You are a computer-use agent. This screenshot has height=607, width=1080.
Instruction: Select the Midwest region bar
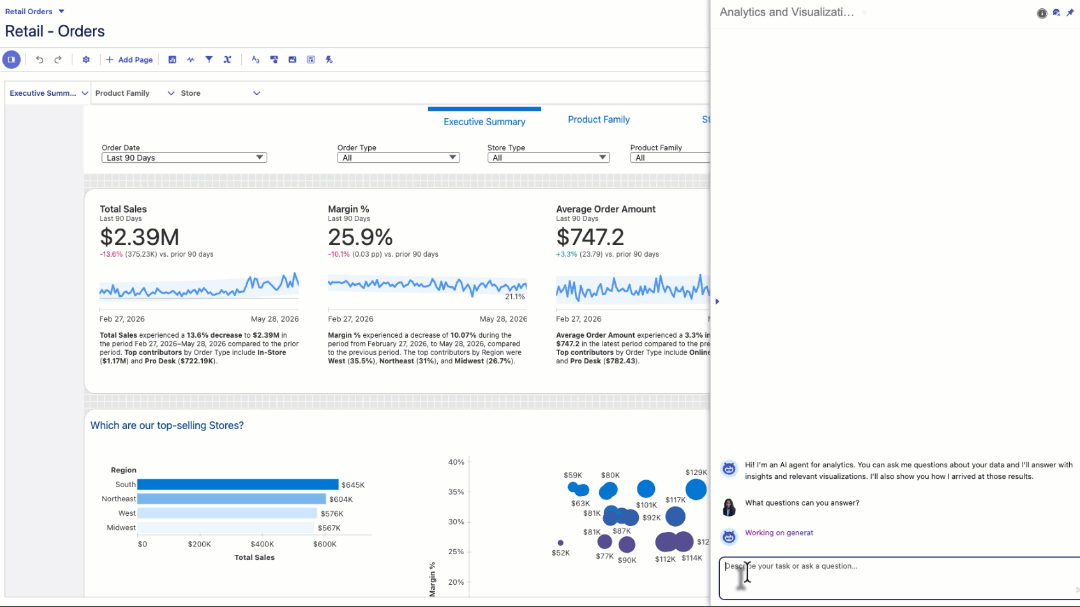tap(226, 528)
